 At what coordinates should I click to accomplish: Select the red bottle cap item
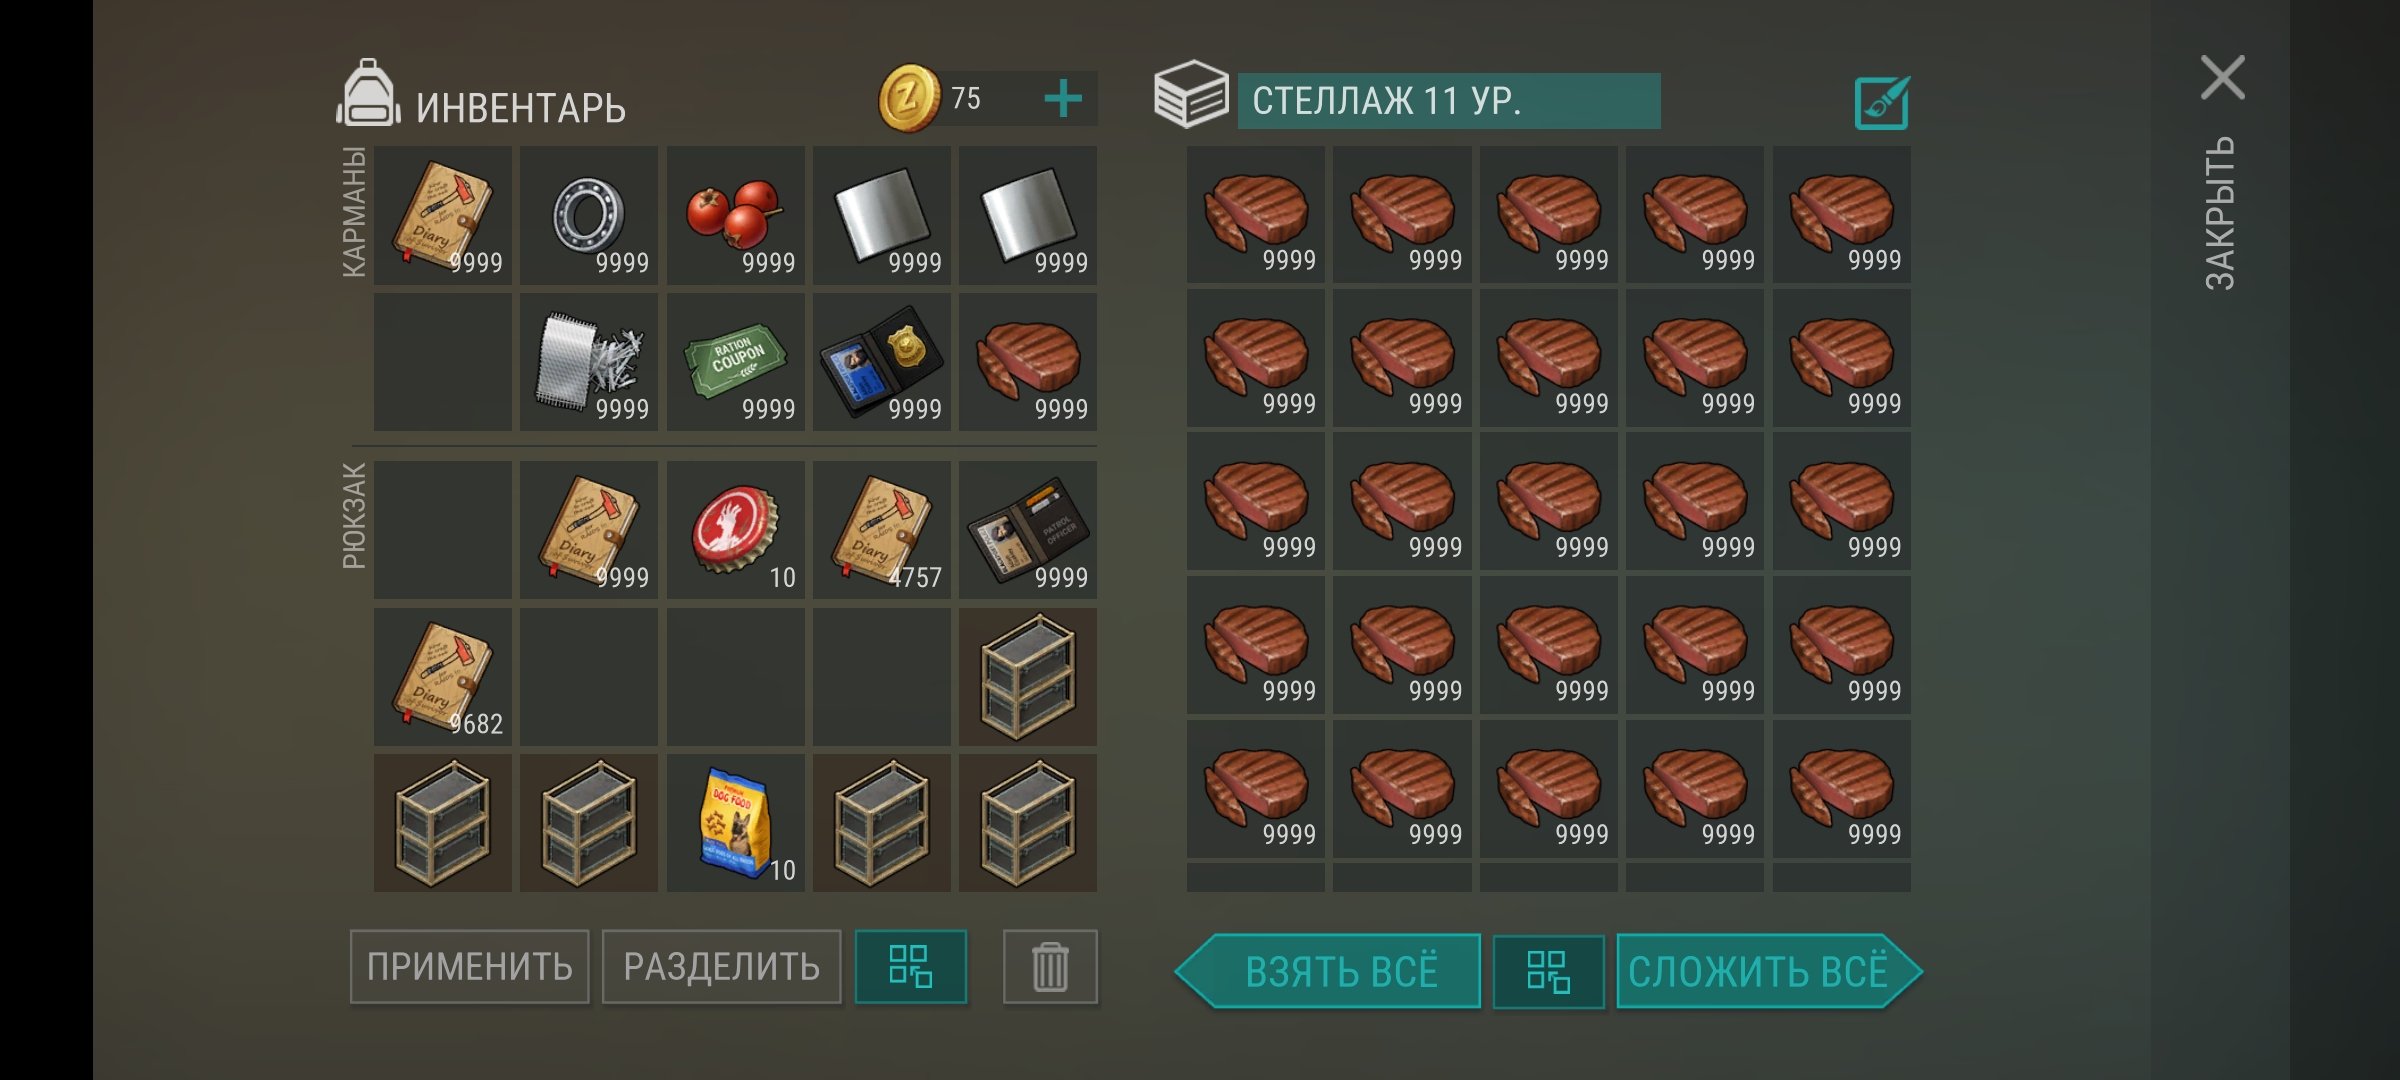coord(736,530)
